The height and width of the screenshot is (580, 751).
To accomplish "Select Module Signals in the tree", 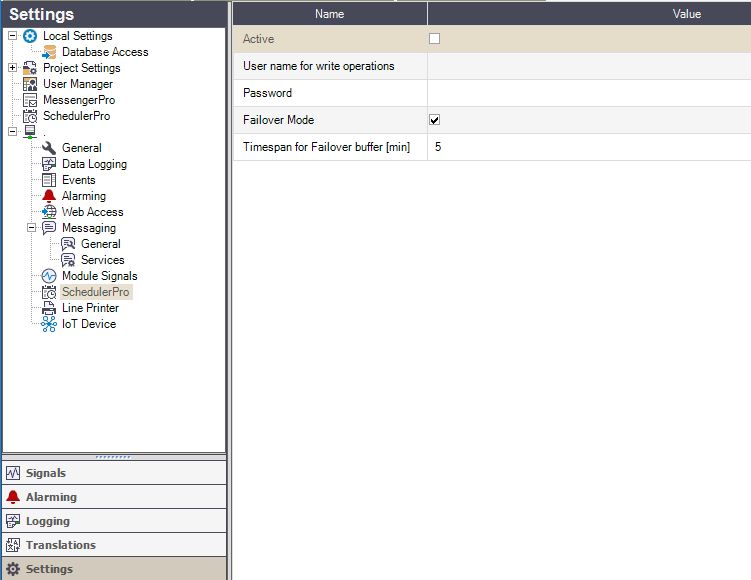I will 100,276.
